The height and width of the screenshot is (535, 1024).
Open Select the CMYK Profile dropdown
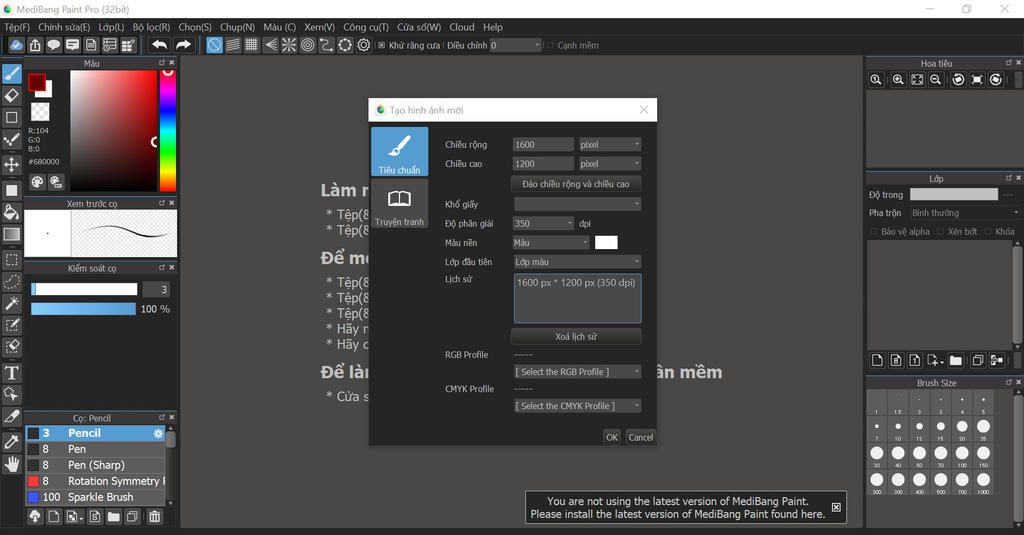[577, 406]
